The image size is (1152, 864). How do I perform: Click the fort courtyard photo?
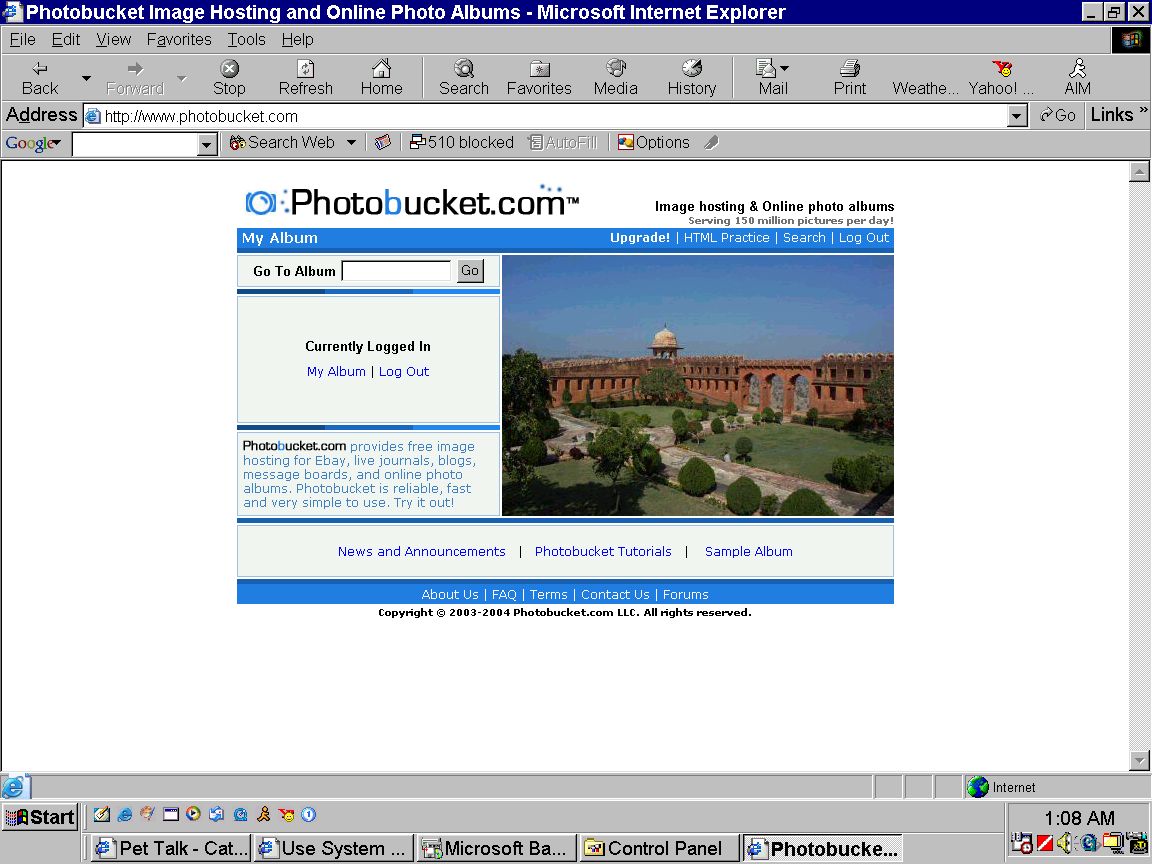click(697, 386)
